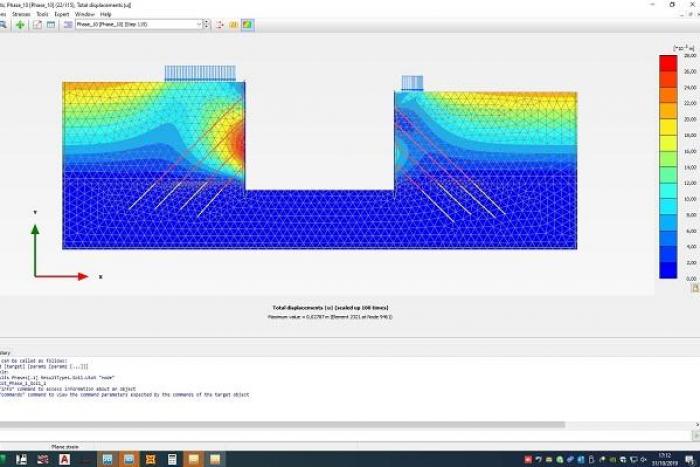Viewport: 700px width, 467px height.
Task: Click the red arrows toolbar icon
Action: coord(220,24)
